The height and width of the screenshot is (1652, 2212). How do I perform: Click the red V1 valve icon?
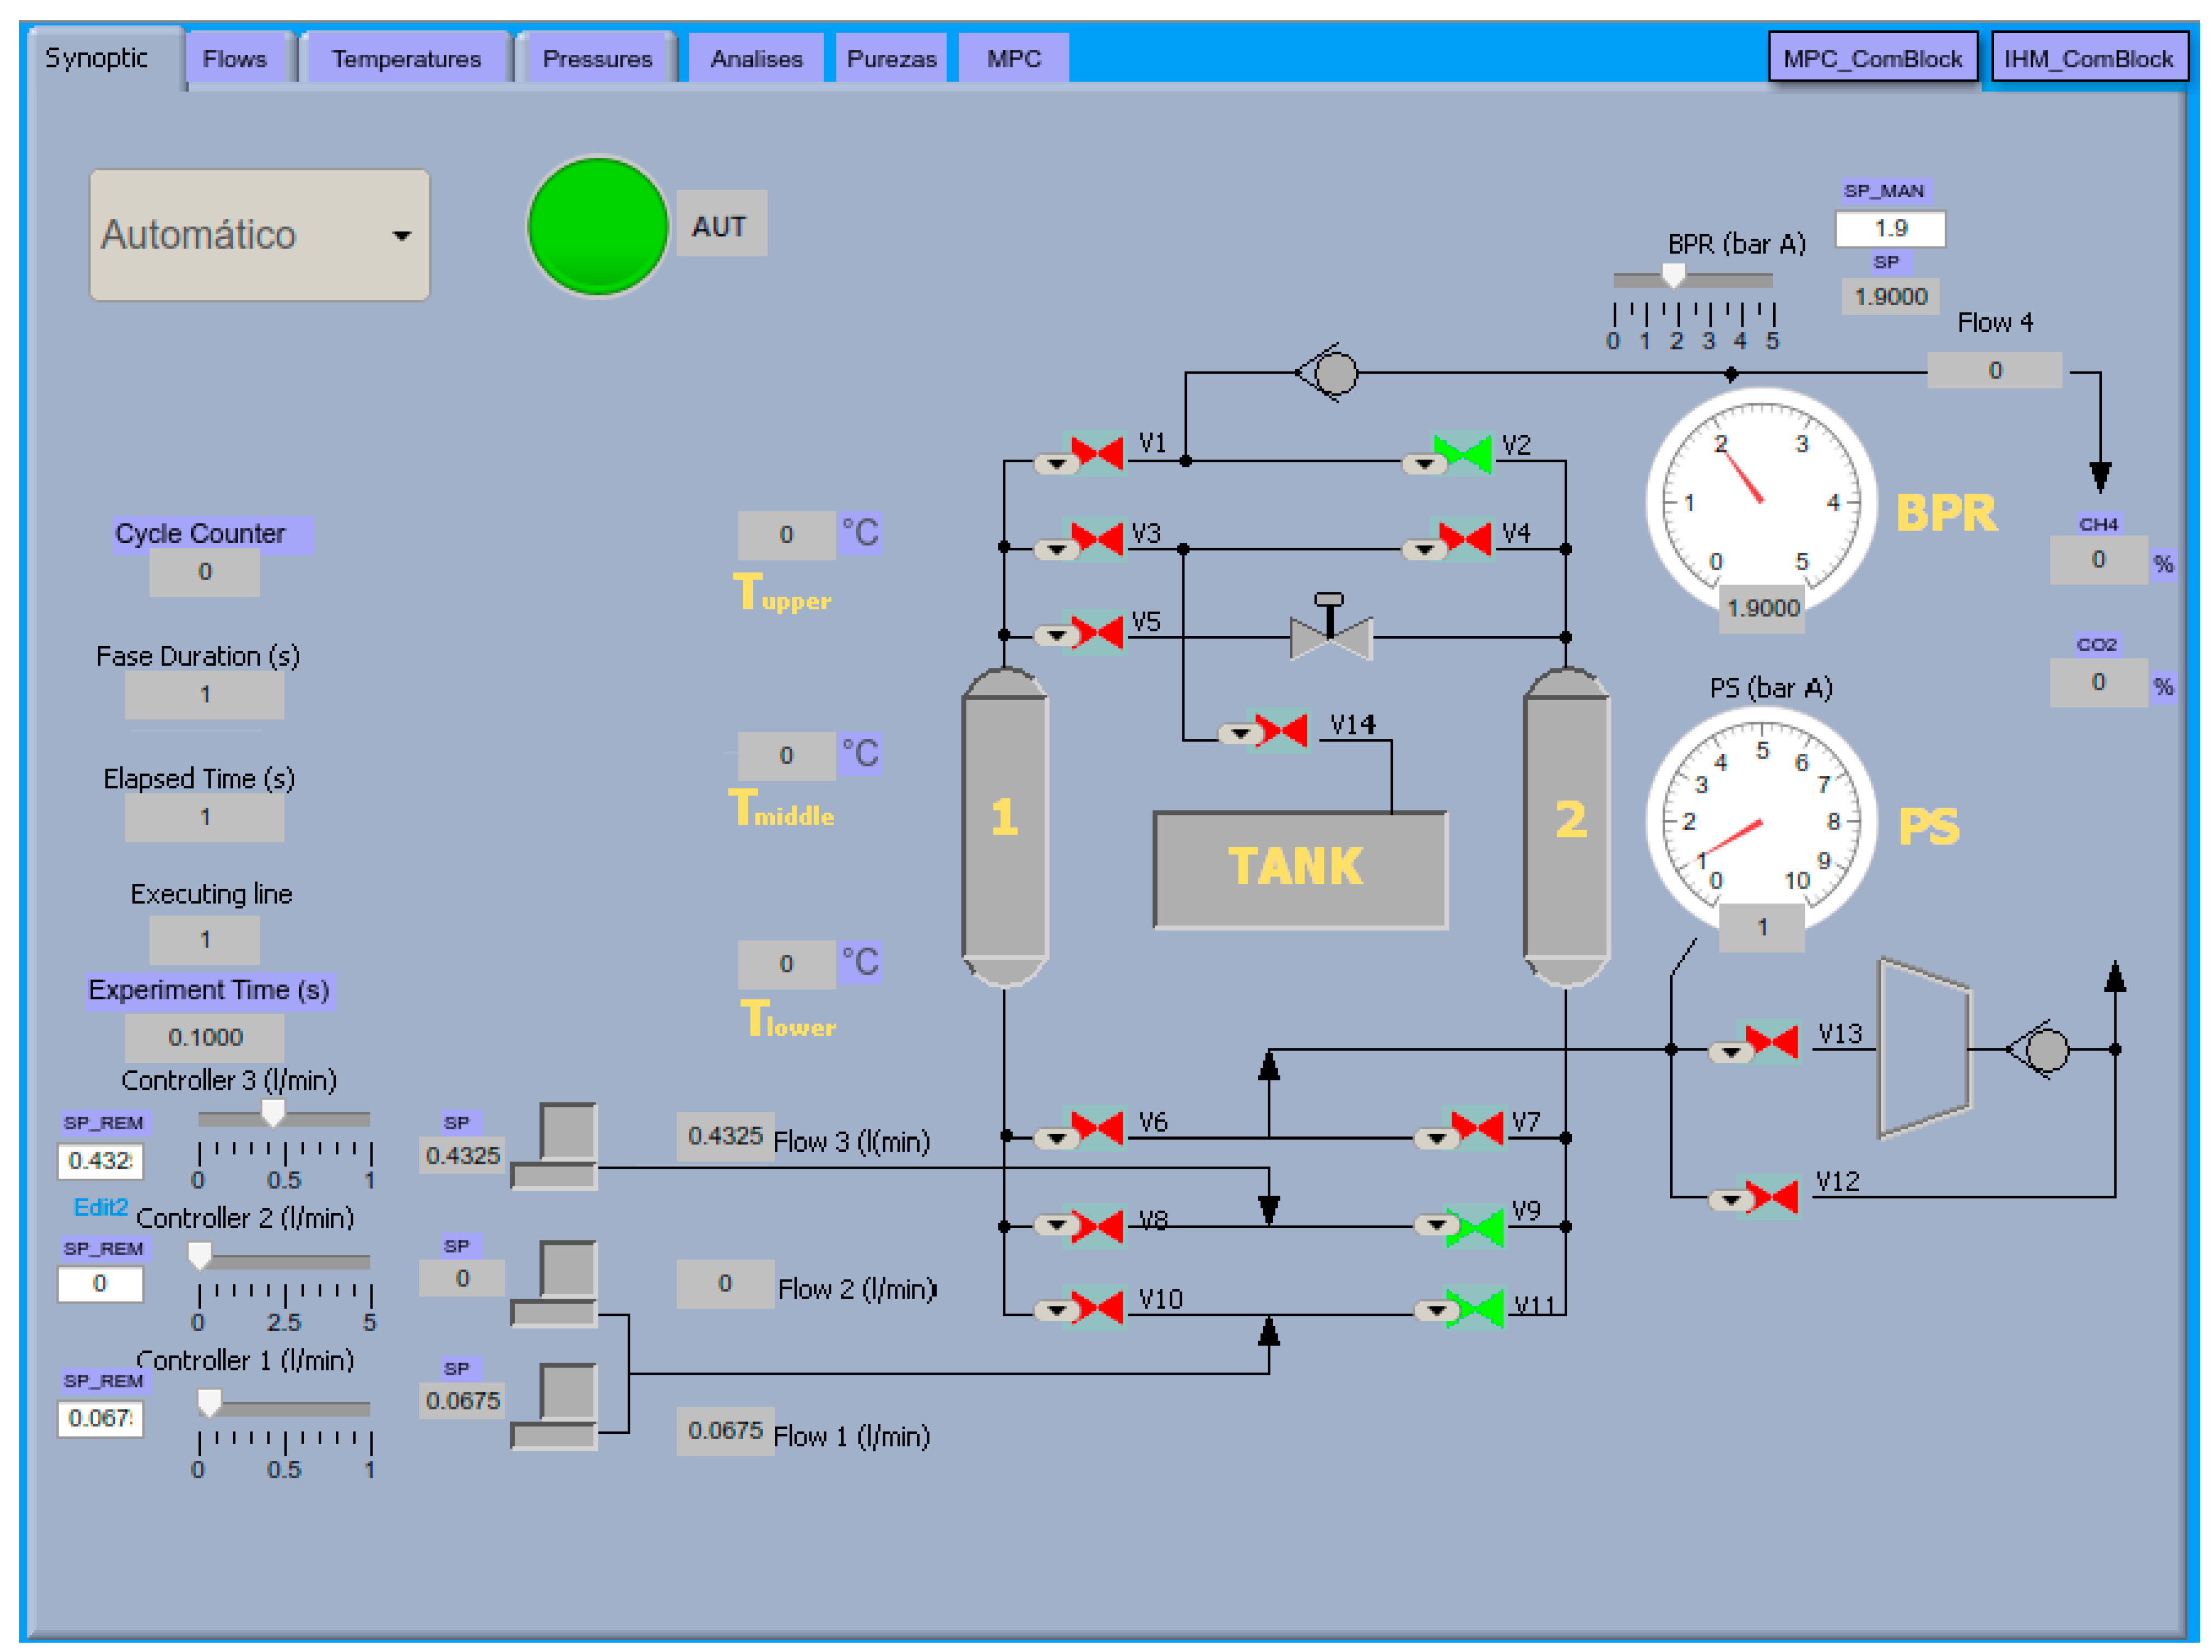click(x=1097, y=455)
